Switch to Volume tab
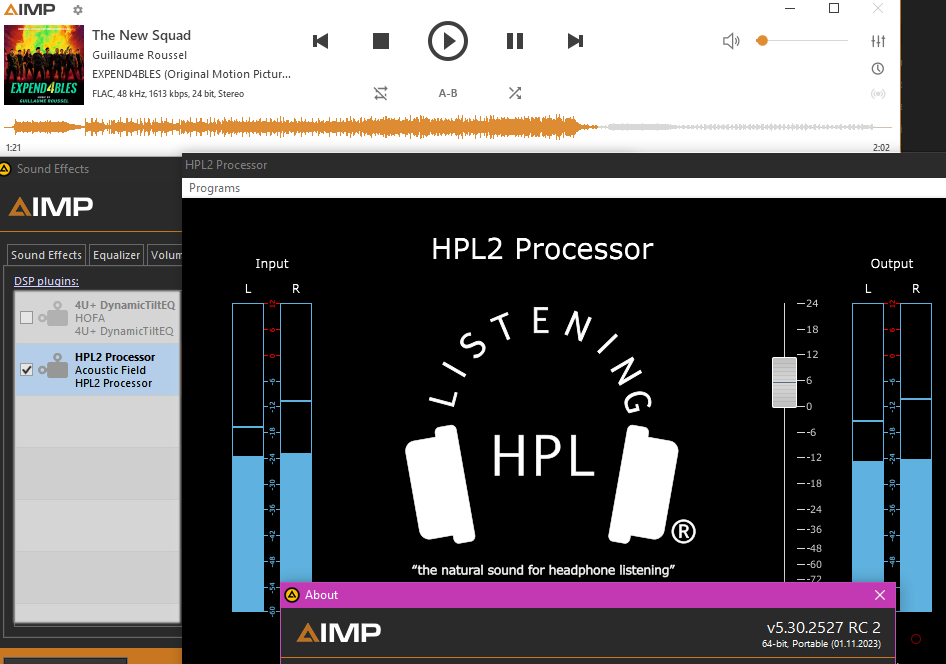 165,255
